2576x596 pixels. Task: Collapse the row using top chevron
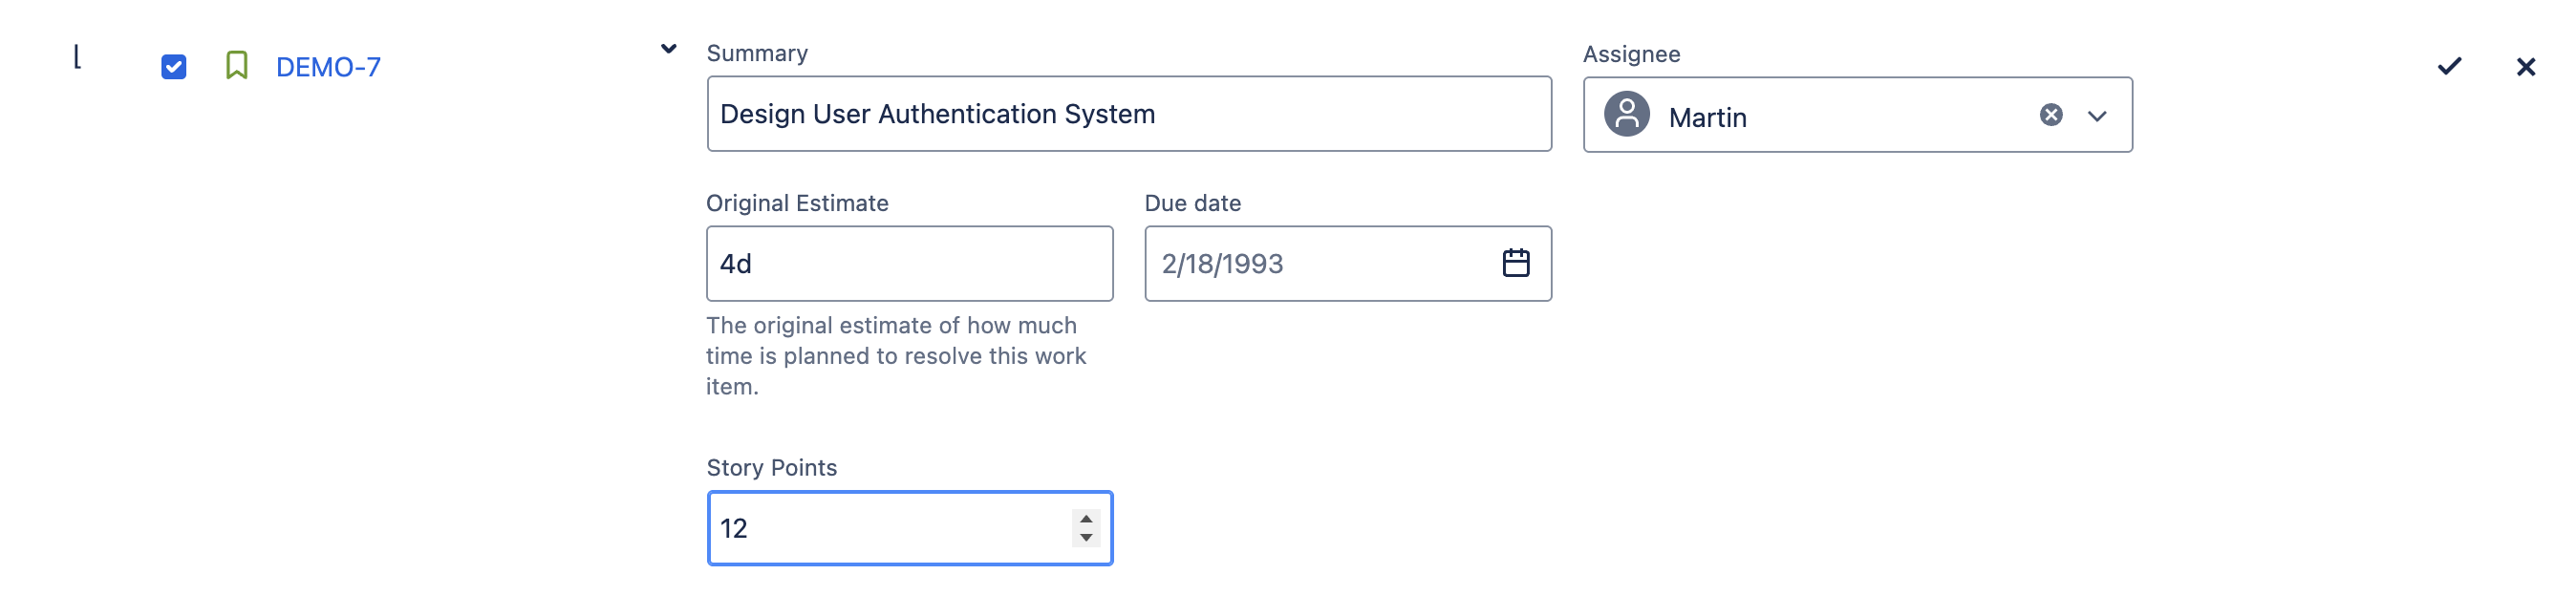click(669, 49)
